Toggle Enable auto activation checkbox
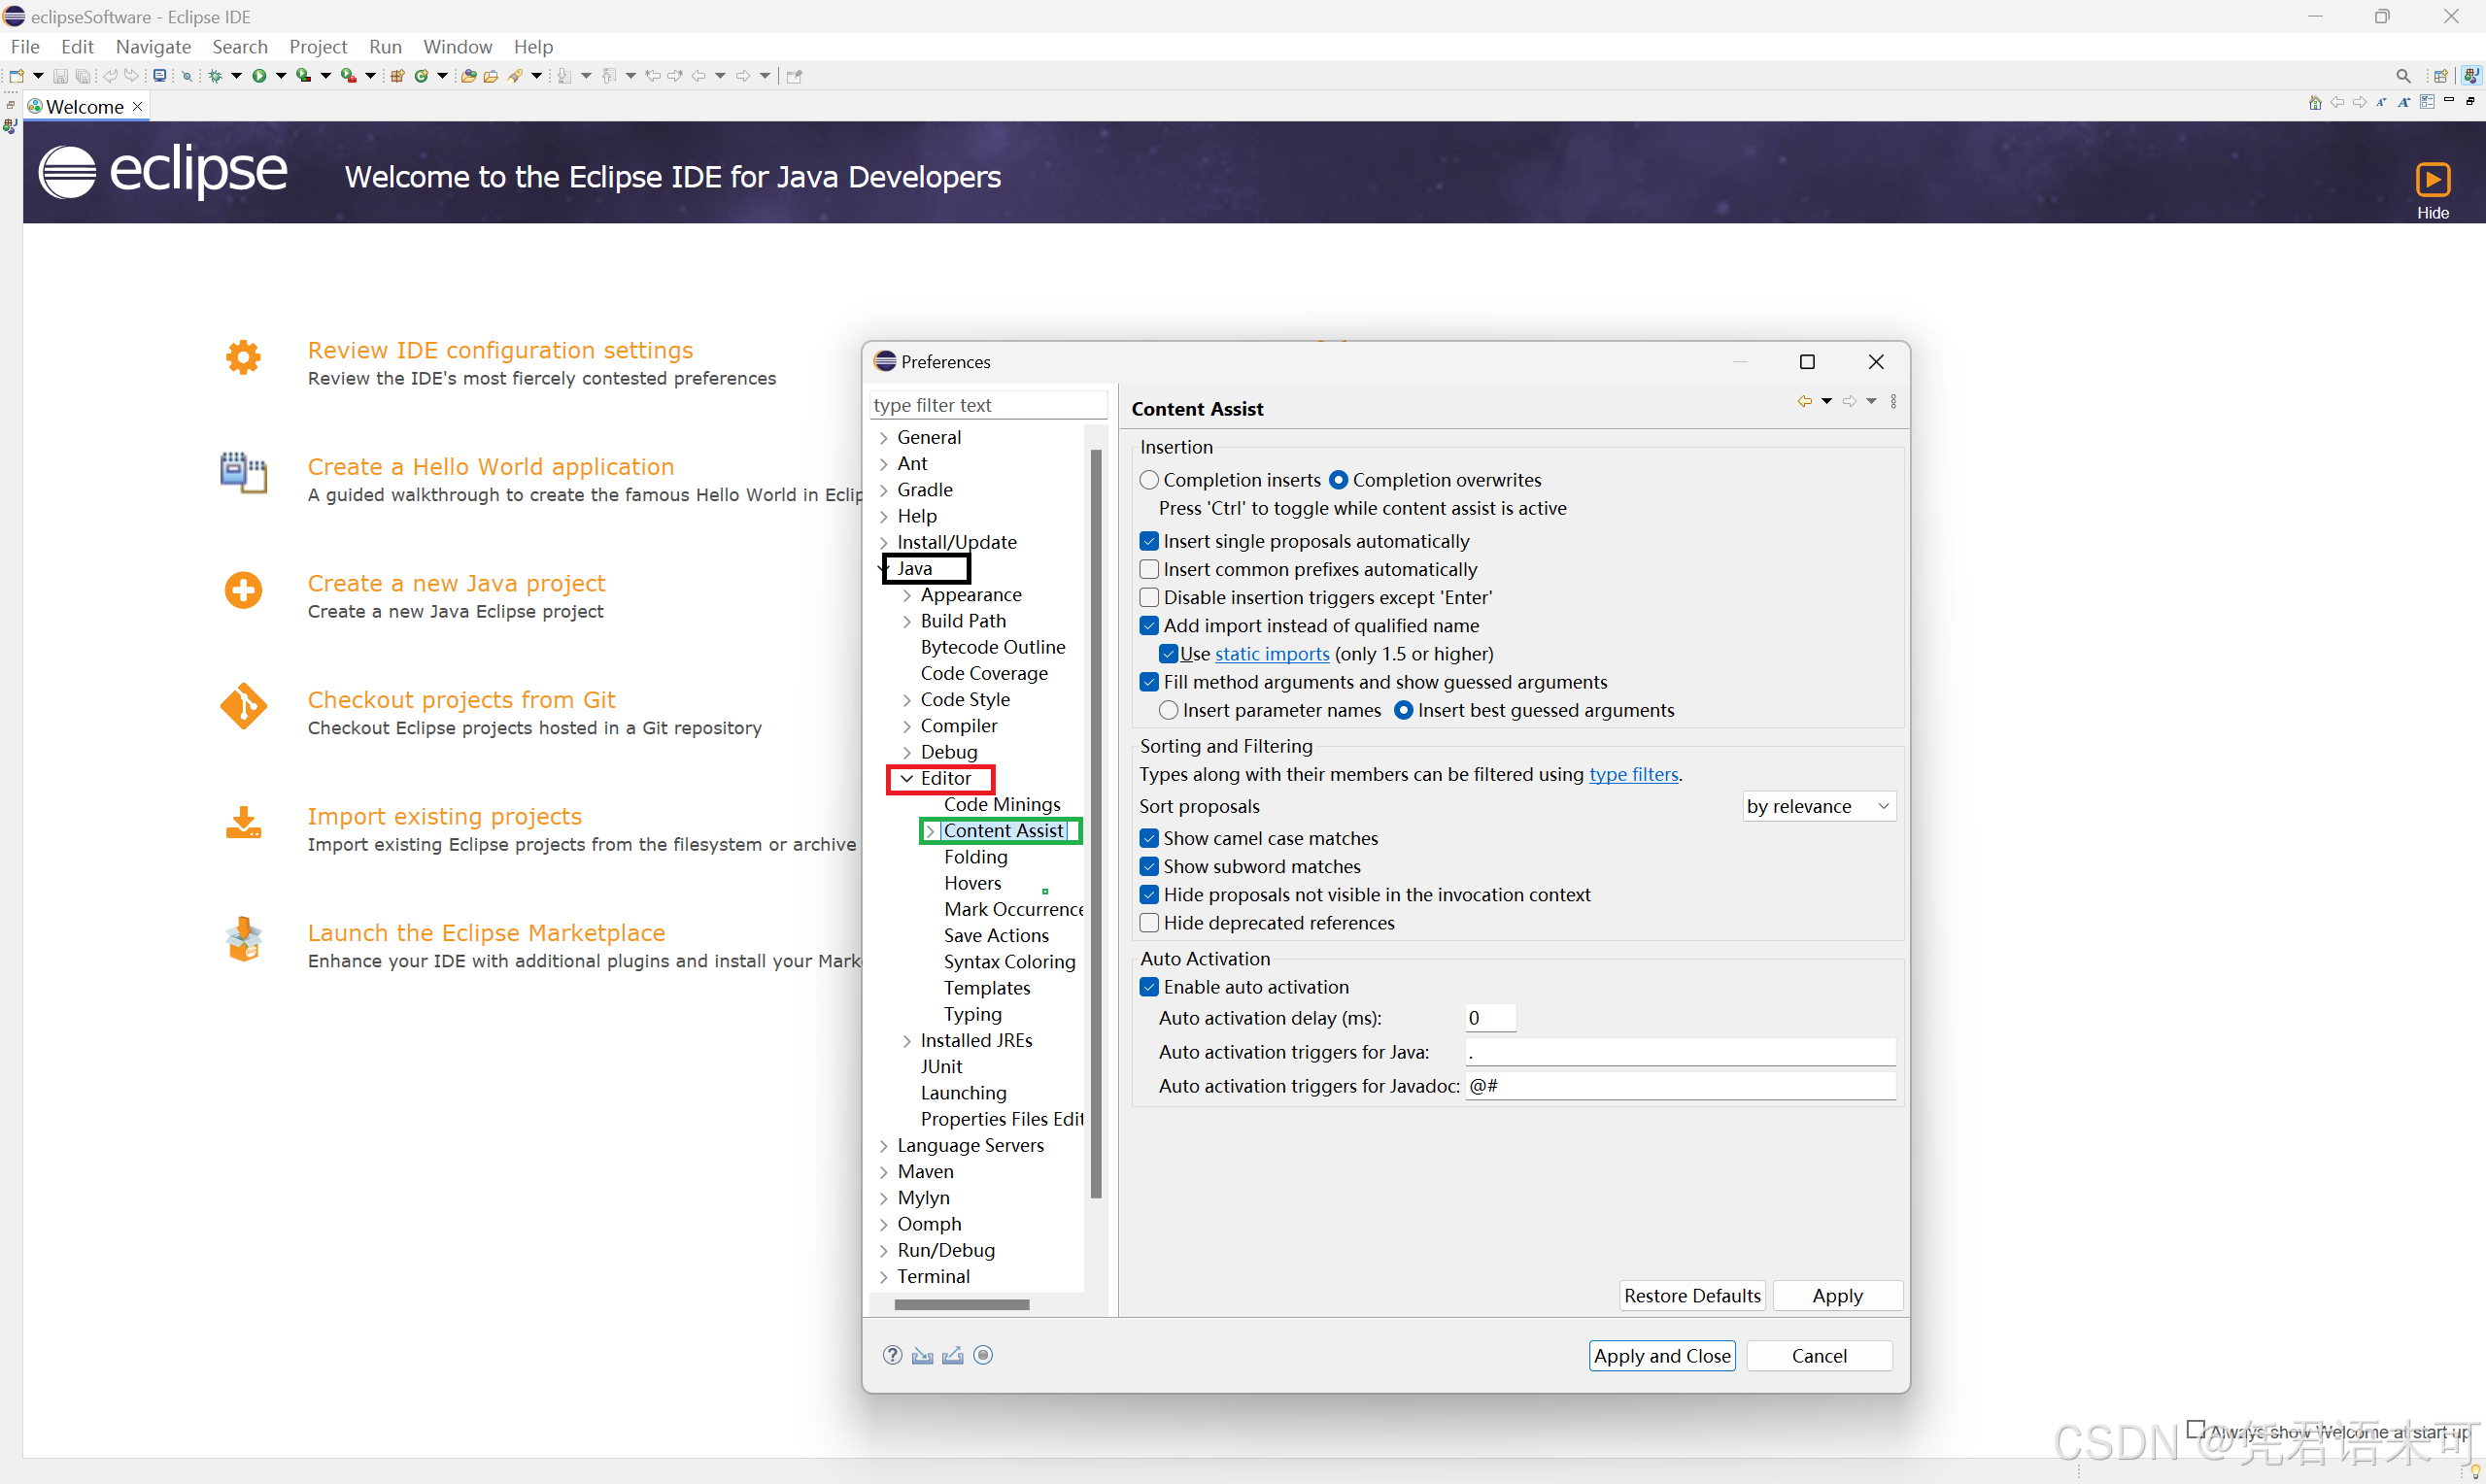The image size is (2486, 1484). 1149,987
